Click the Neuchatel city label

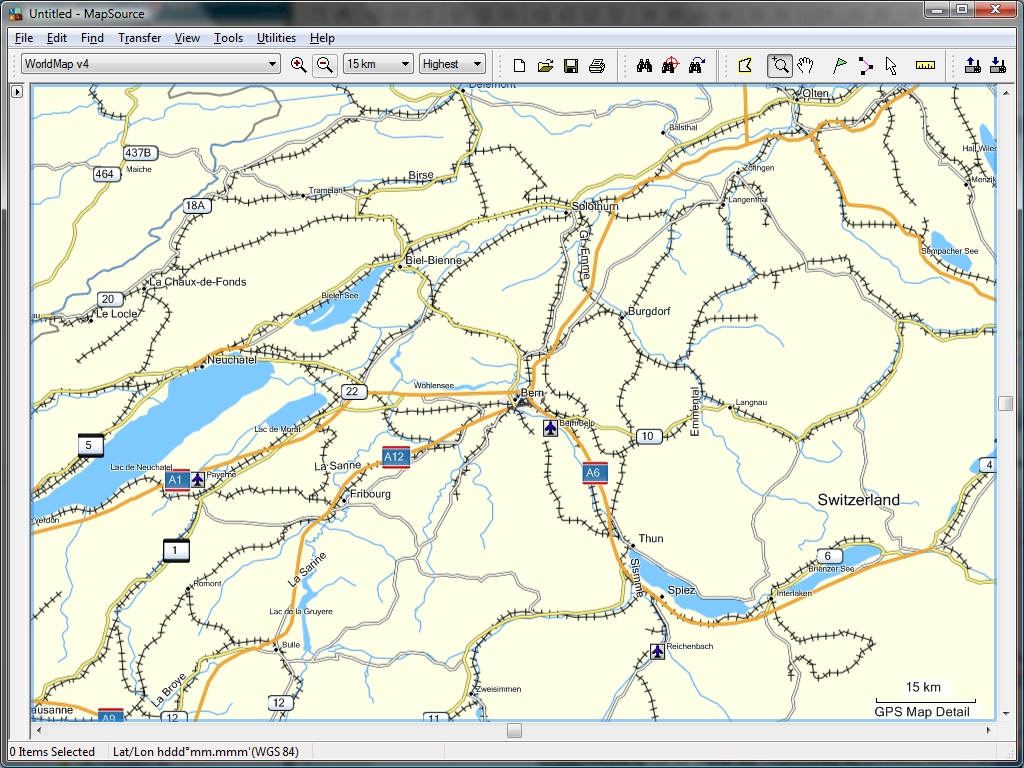(232, 359)
